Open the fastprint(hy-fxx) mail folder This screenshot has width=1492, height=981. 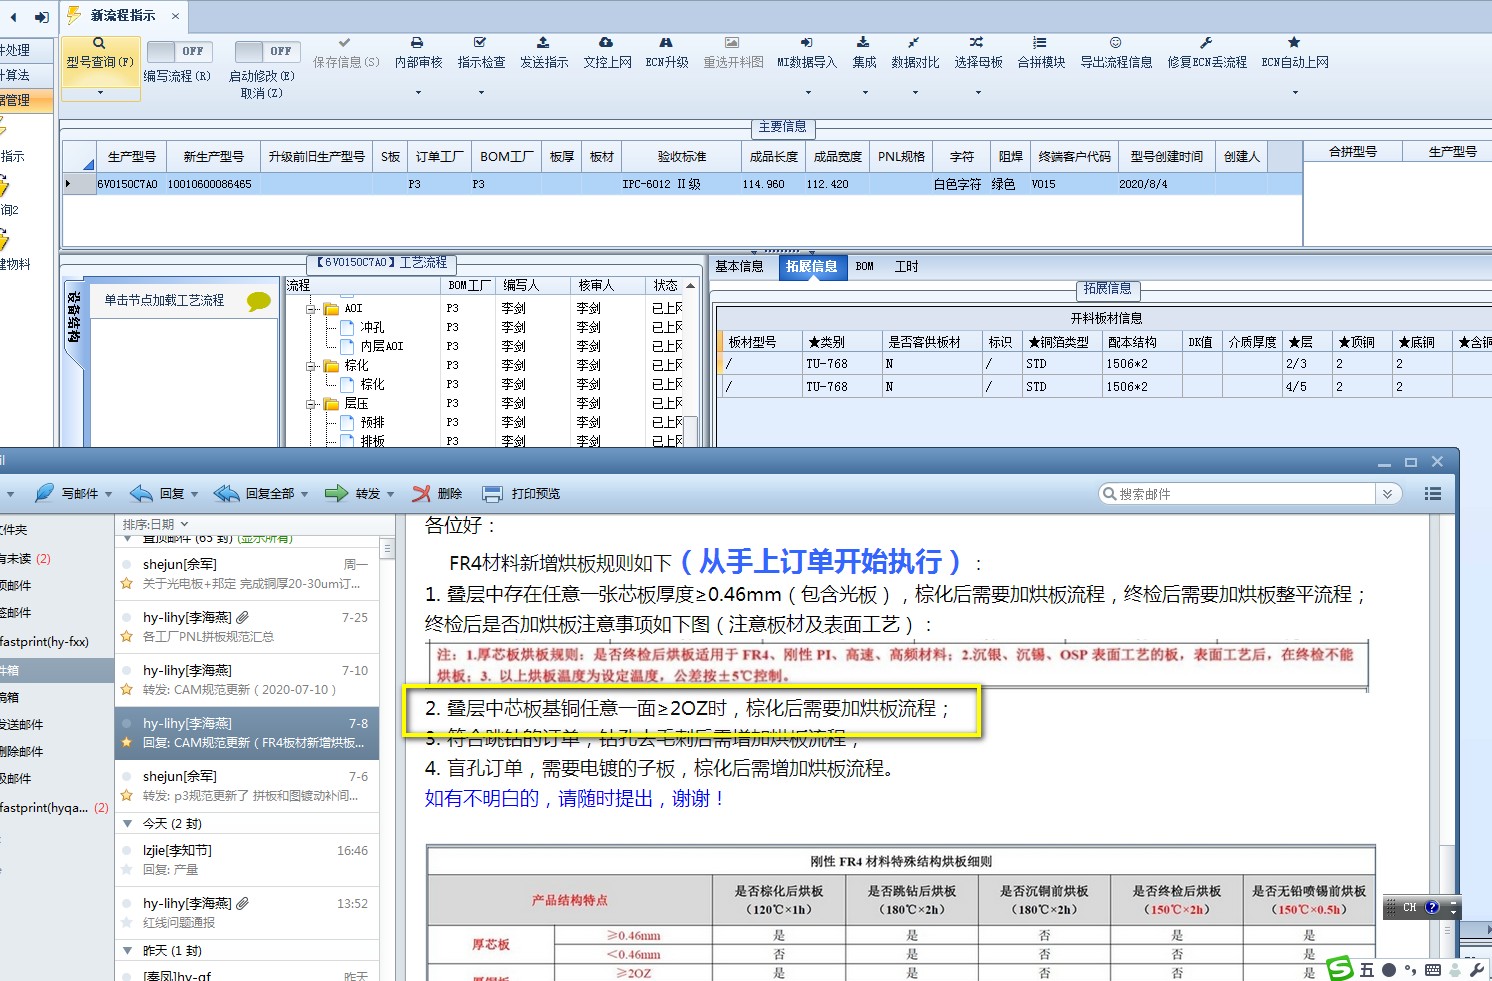tap(45, 642)
